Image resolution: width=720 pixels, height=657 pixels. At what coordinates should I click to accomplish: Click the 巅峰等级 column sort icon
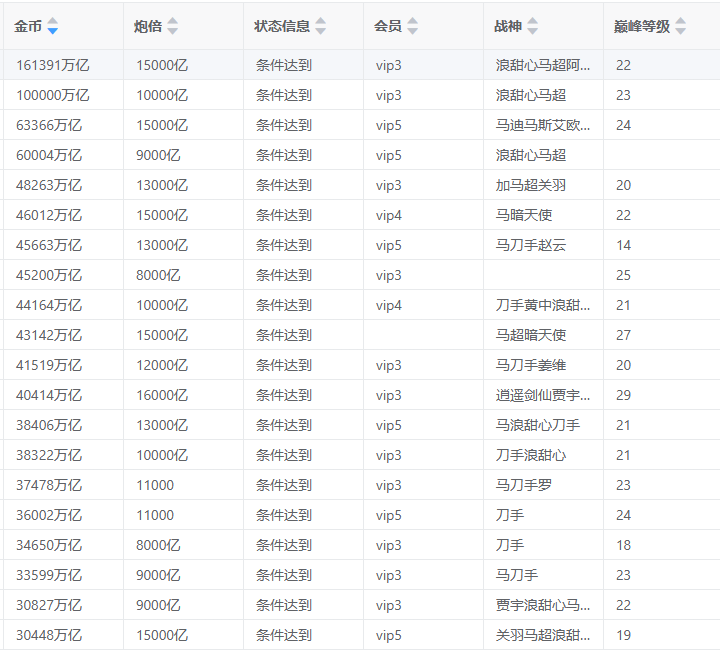tap(681, 27)
